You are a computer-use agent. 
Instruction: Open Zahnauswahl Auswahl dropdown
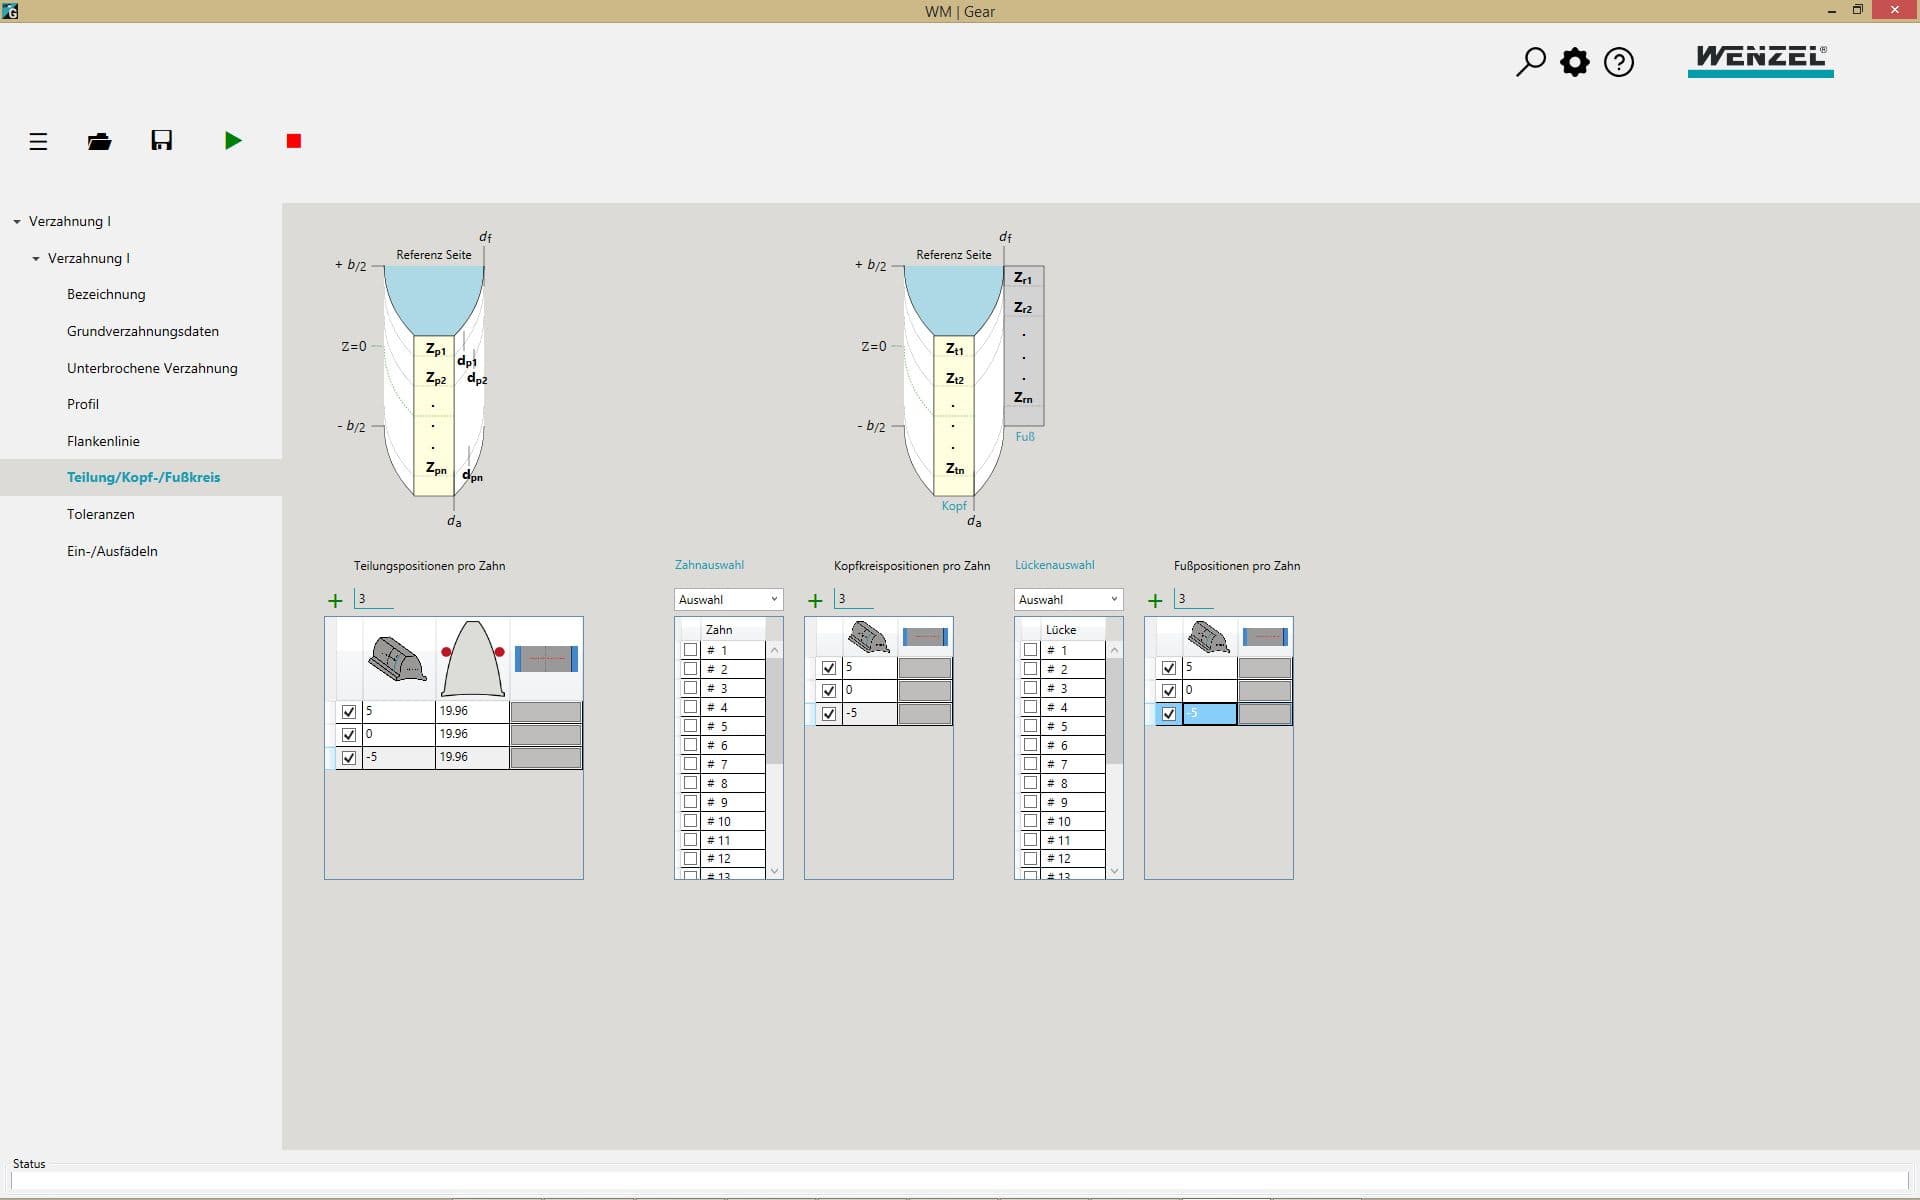coord(728,599)
